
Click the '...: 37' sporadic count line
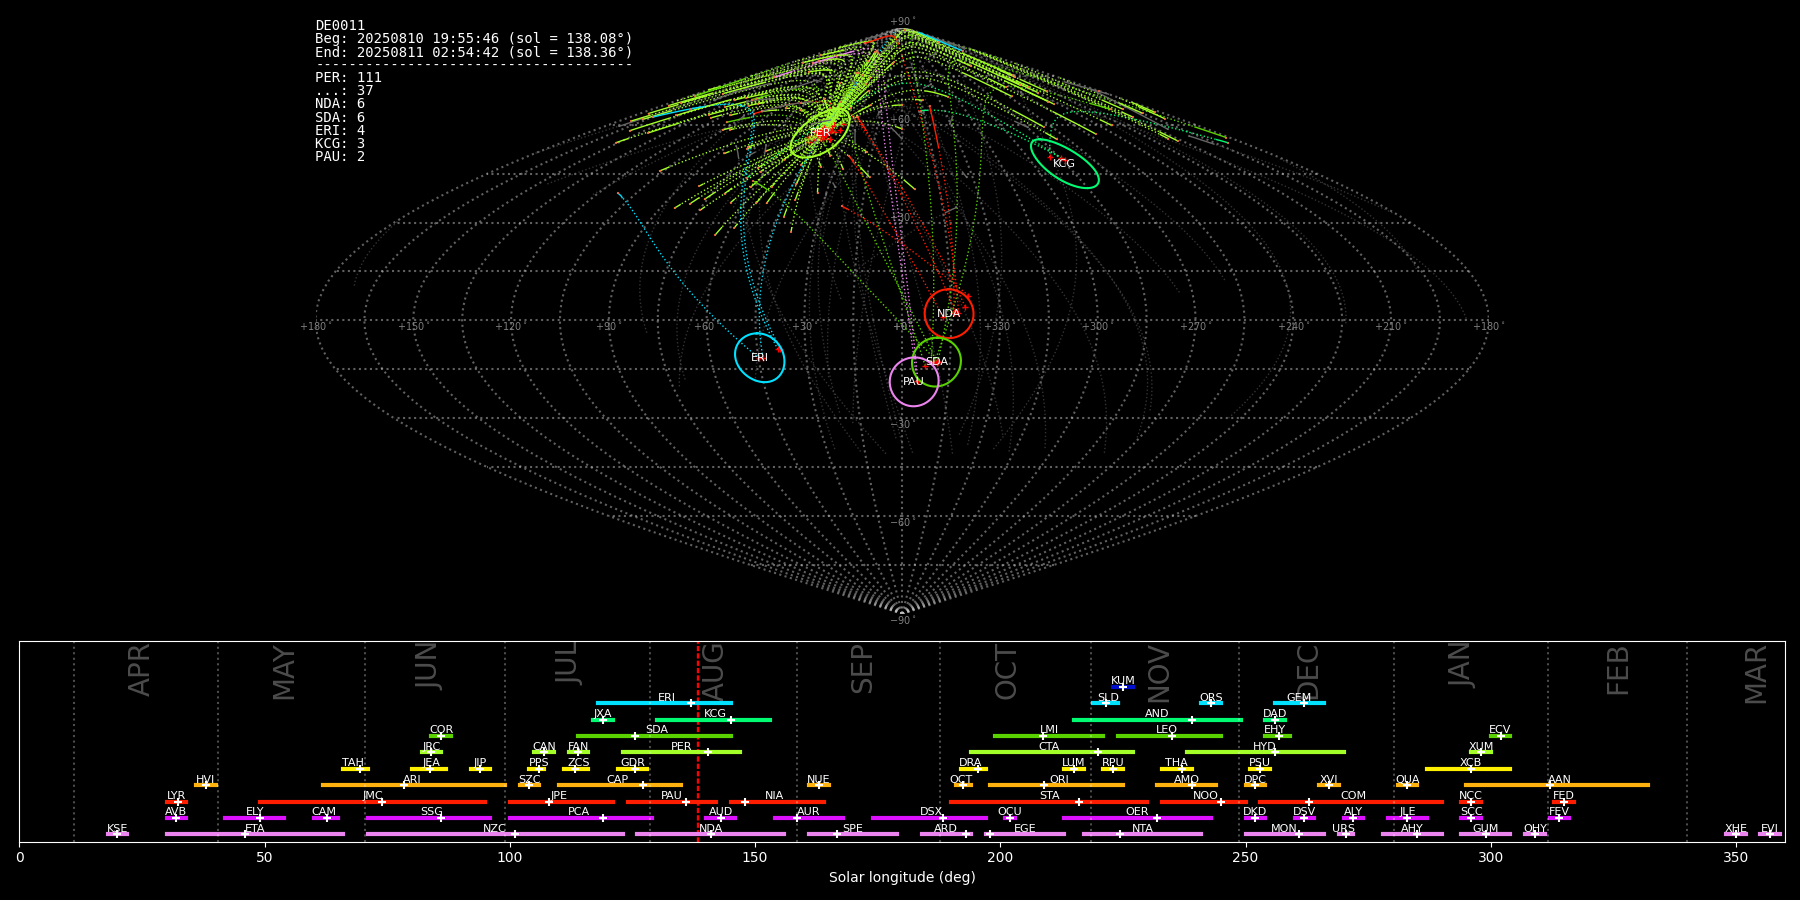[344, 90]
